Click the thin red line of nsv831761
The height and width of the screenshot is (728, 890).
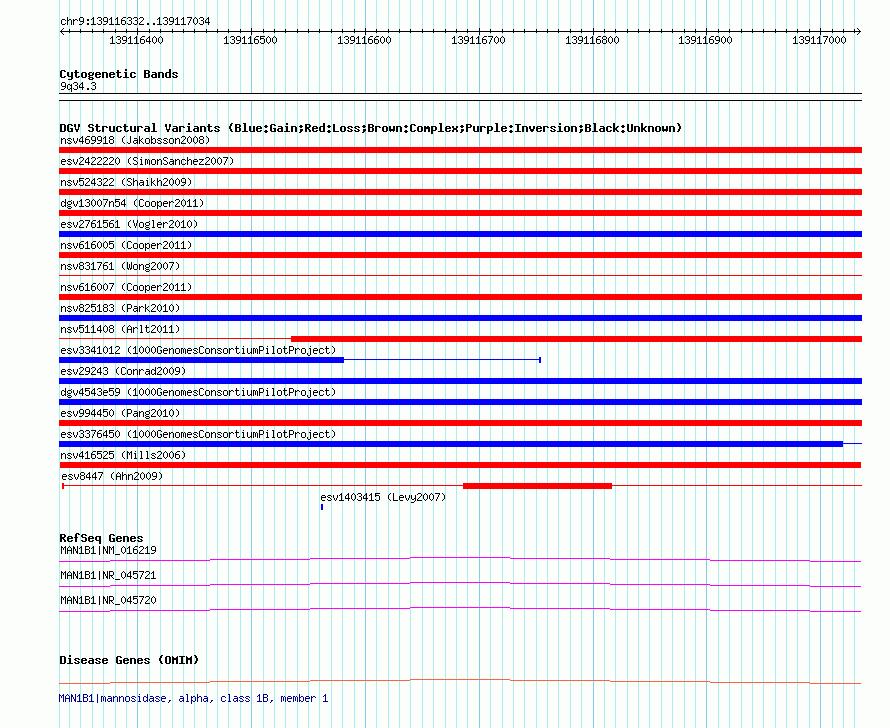tap(460, 276)
